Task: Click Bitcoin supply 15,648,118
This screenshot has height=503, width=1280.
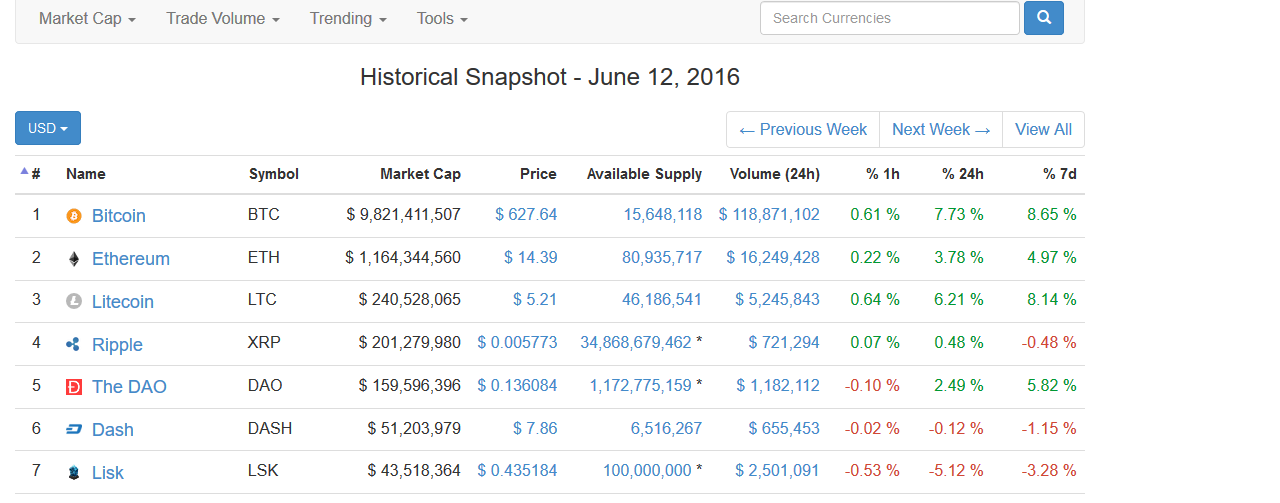Action: [663, 214]
